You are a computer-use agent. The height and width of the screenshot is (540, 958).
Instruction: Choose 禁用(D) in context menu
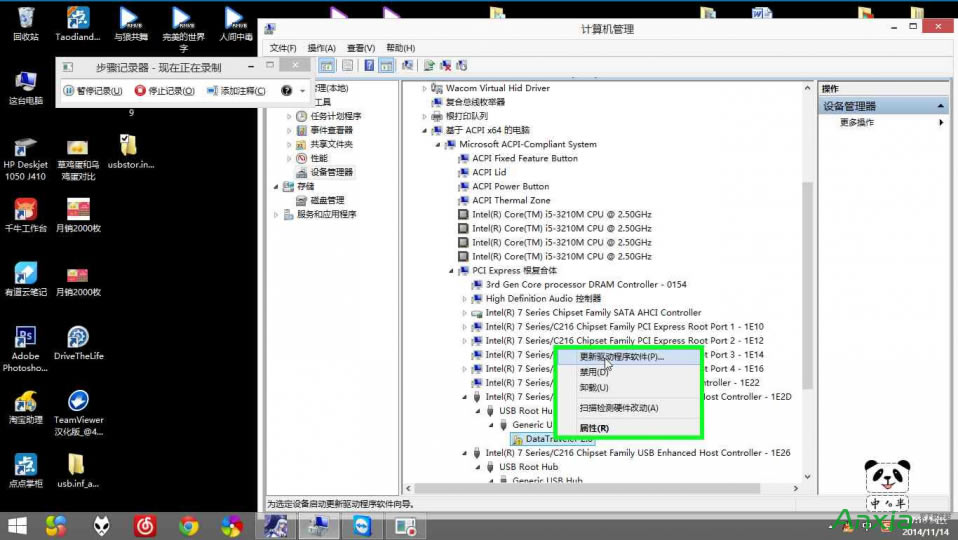[629, 371]
